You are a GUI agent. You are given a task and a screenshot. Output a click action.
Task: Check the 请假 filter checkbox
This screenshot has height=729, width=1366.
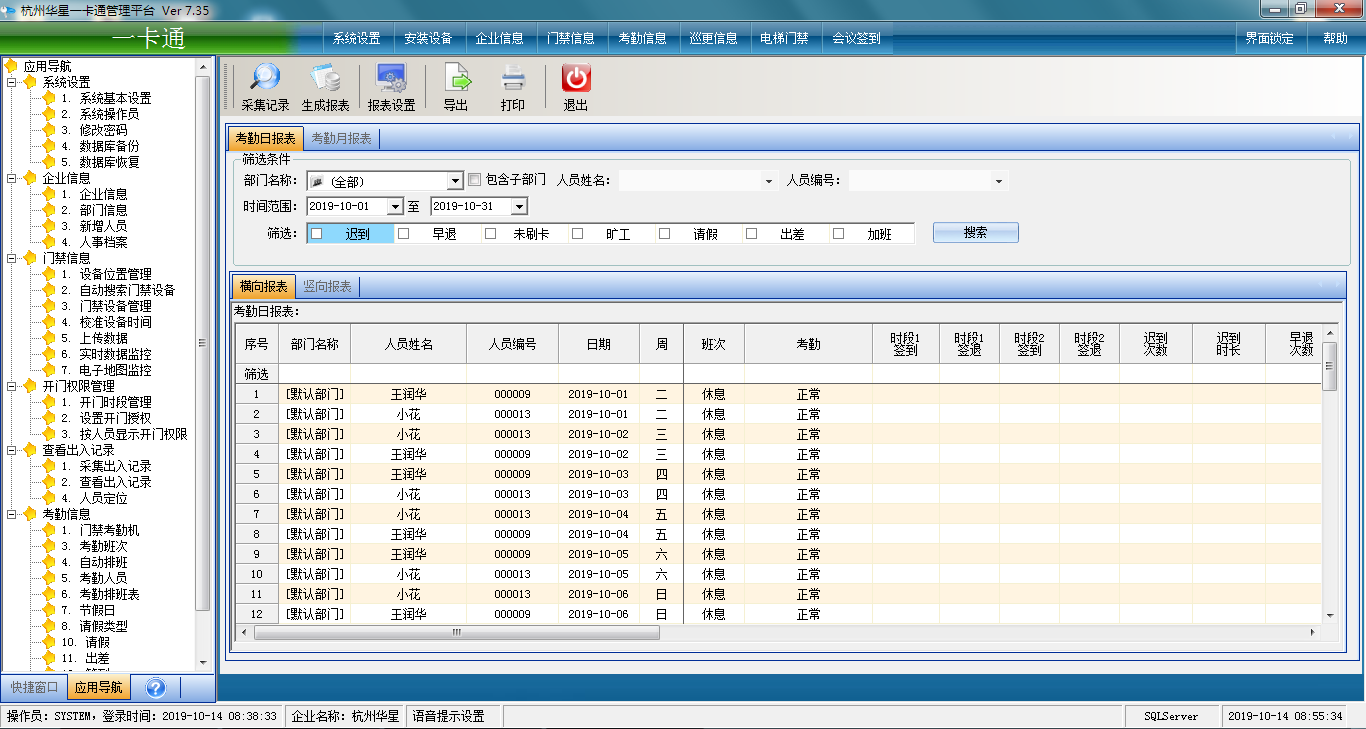pos(665,233)
